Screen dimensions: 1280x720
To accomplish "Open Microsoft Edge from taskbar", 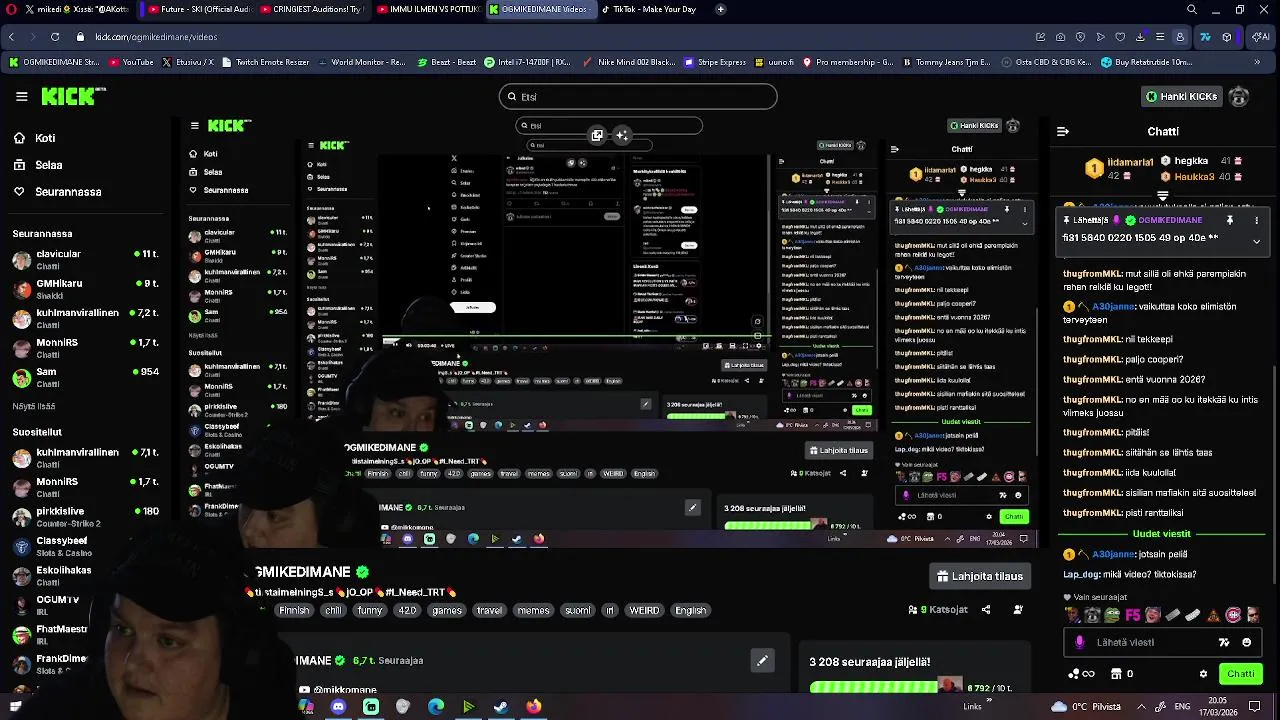I will [x=436, y=706].
